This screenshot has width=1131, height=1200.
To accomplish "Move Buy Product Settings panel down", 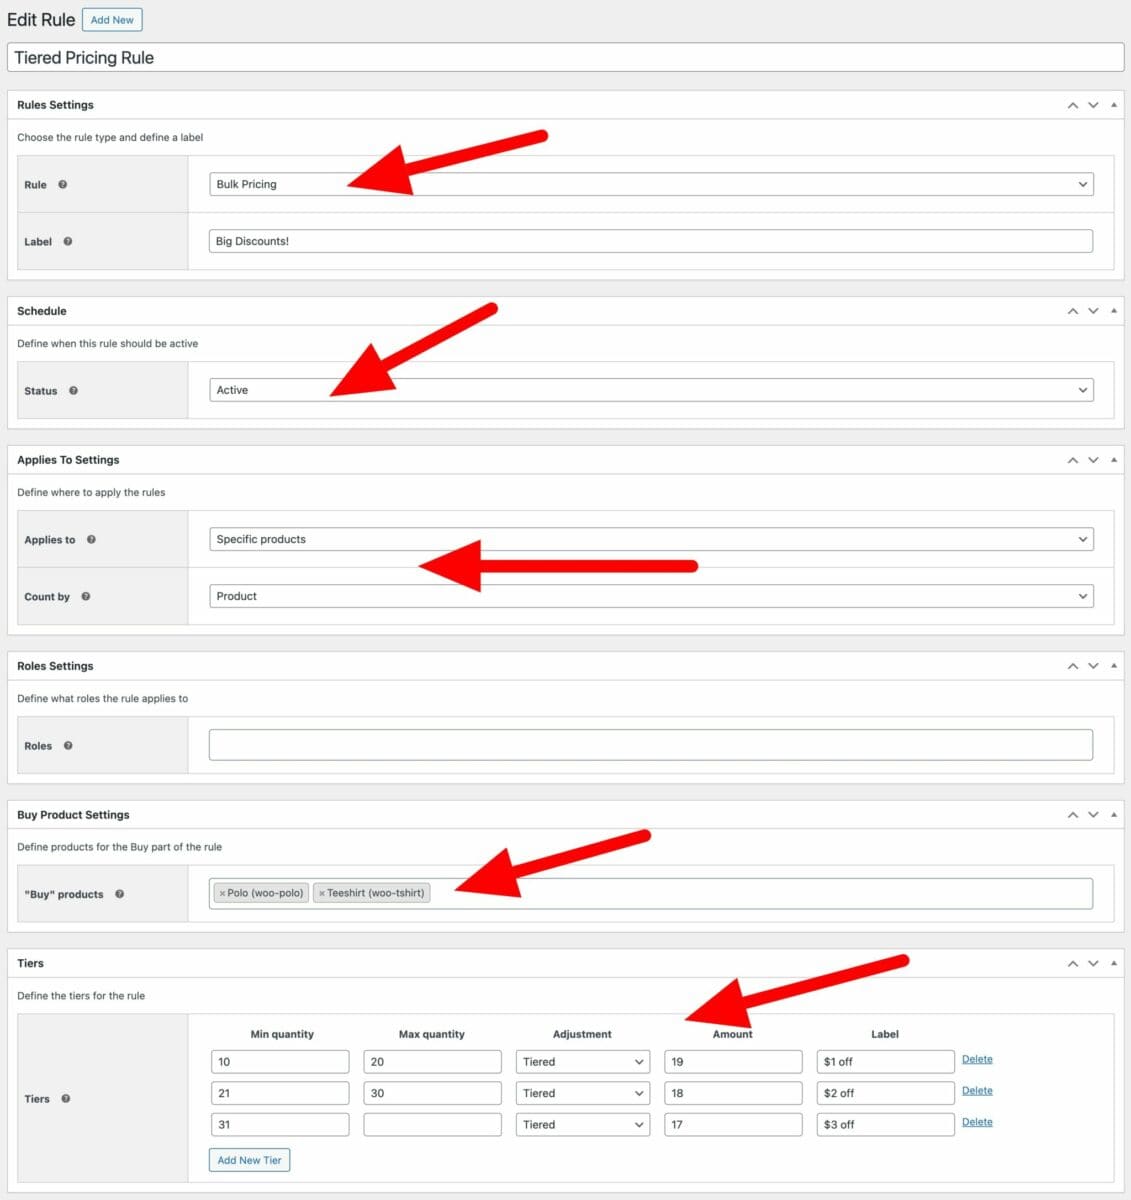I will pyautogui.click(x=1093, y=815).
